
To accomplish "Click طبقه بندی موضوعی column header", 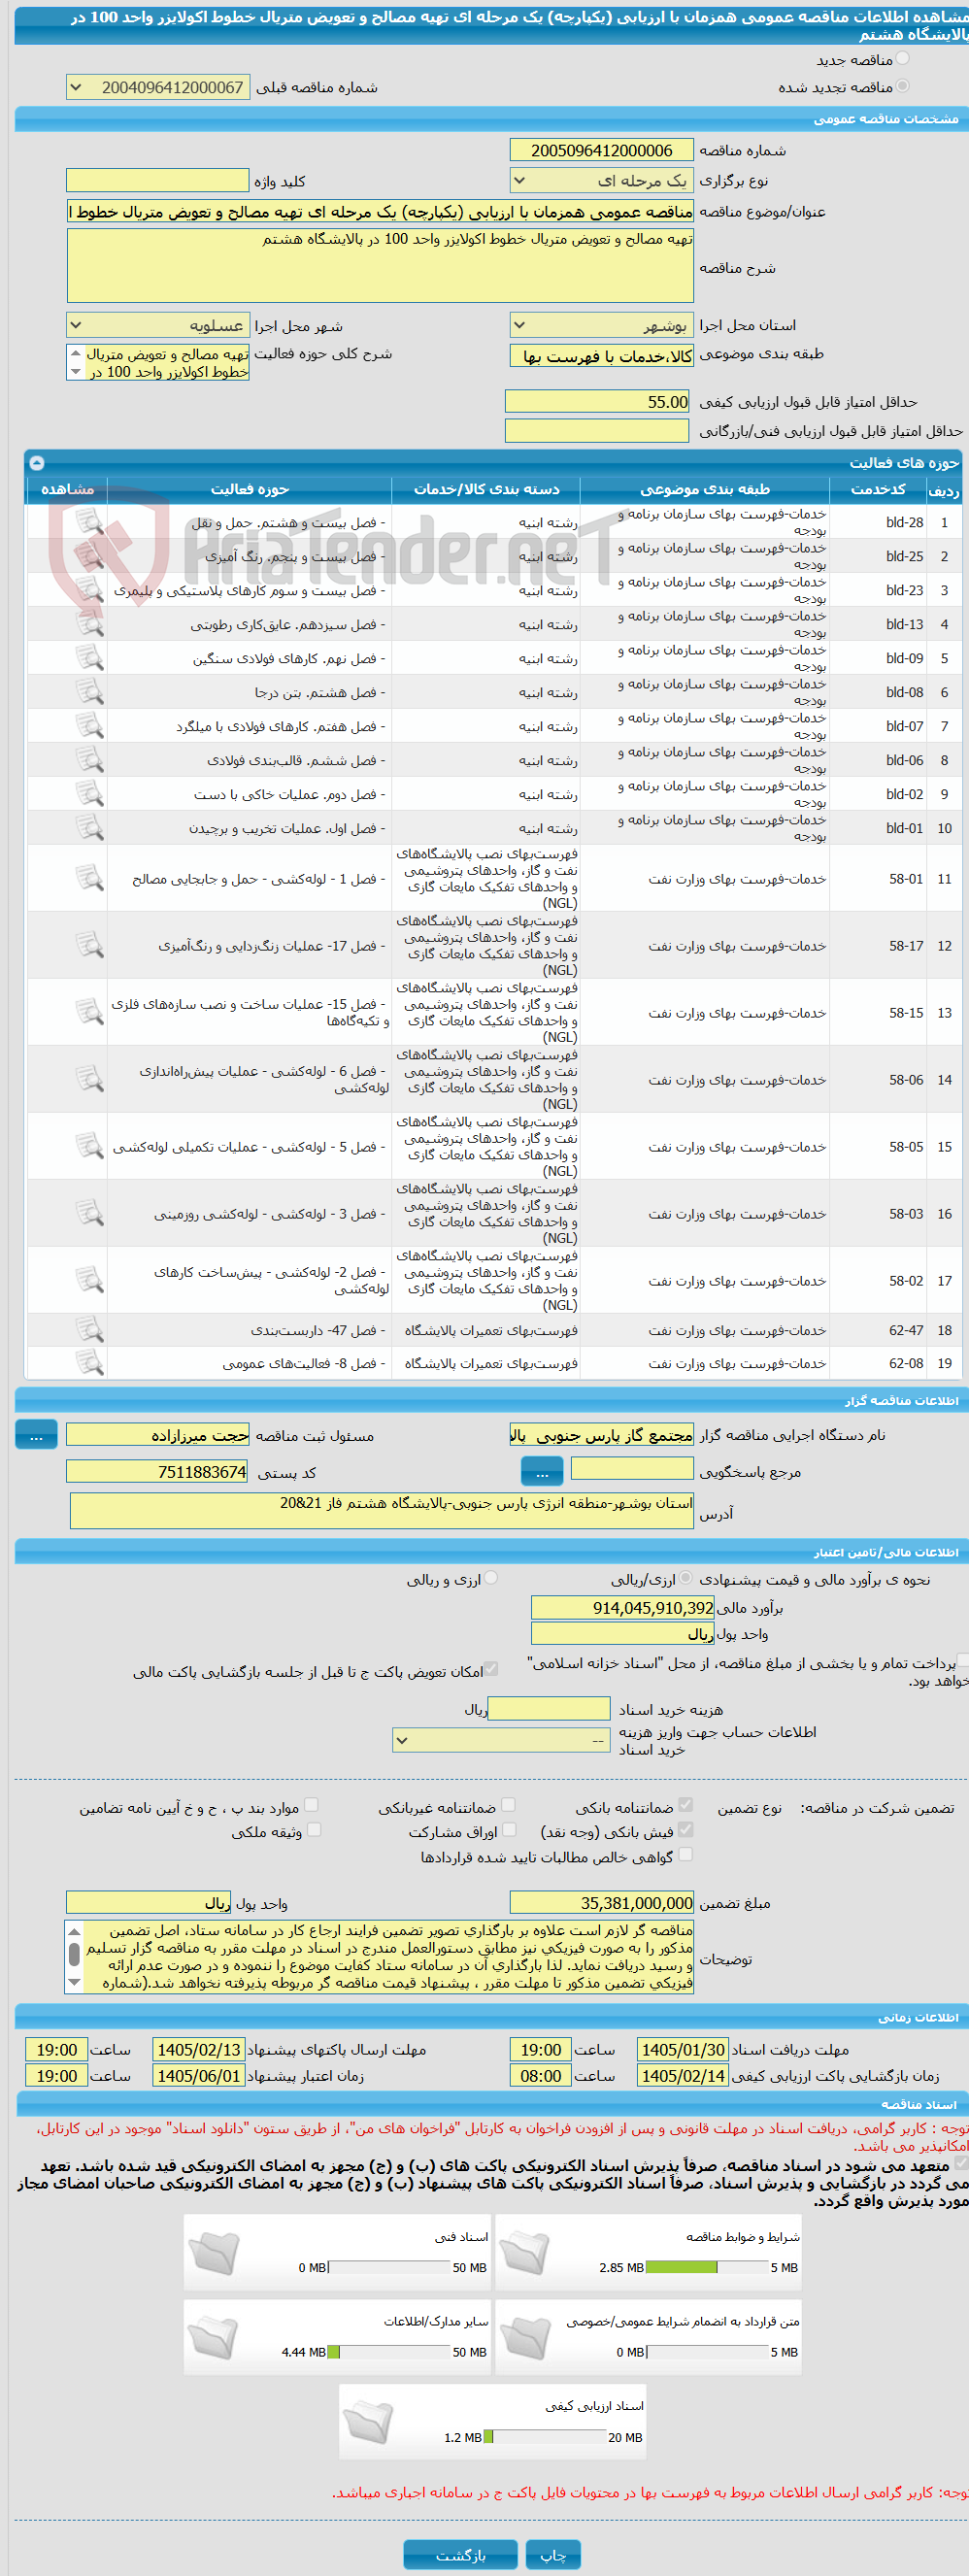I will coord(705,490).
